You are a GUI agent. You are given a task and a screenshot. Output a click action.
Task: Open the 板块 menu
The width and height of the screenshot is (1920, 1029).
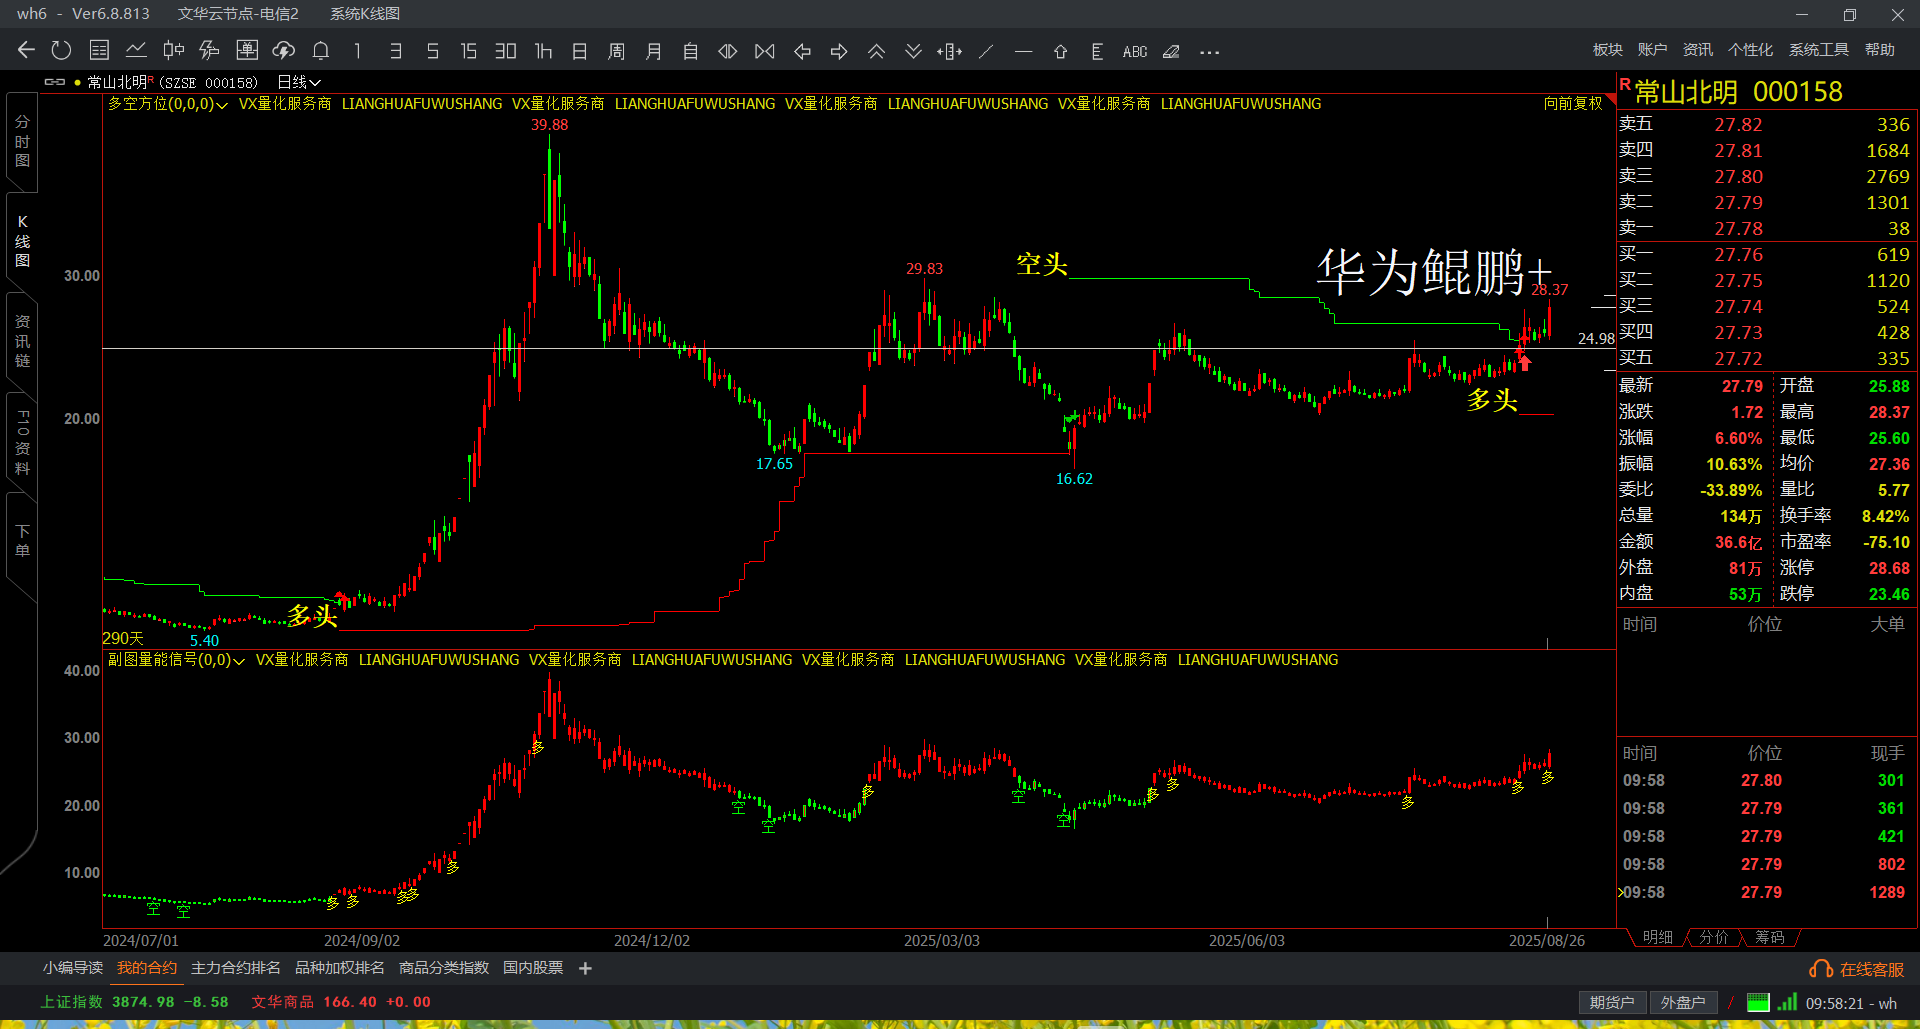(x=1608, y=50)
